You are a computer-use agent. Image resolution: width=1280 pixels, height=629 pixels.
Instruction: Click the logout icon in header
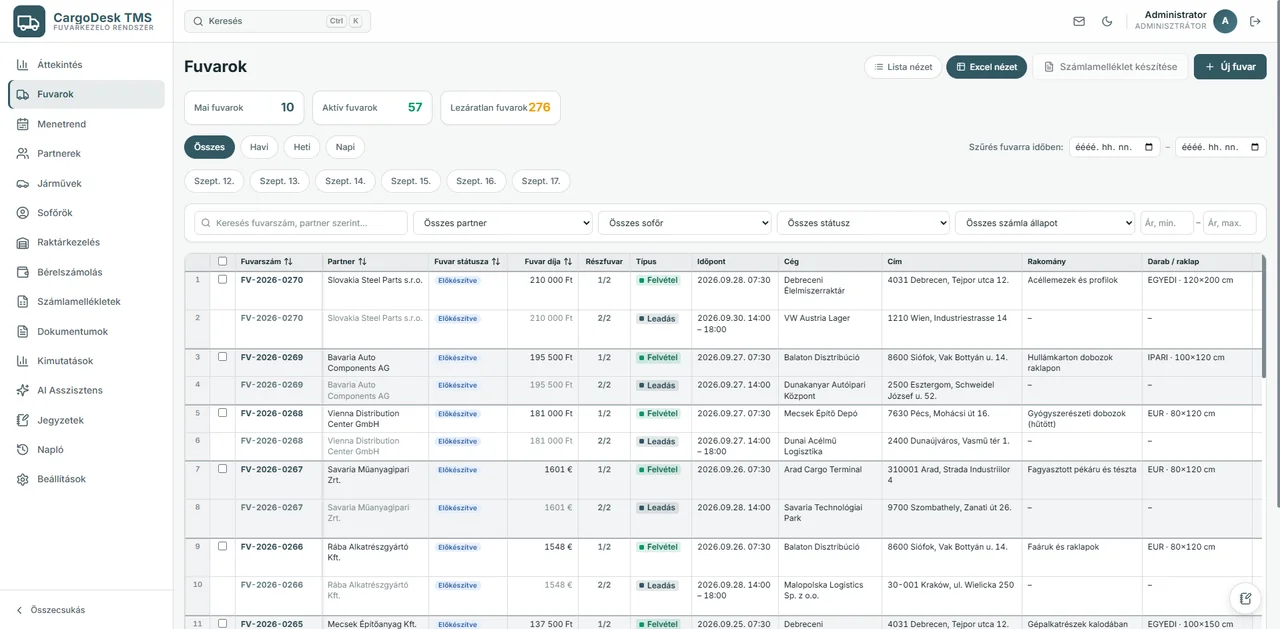click(1255, 21)
